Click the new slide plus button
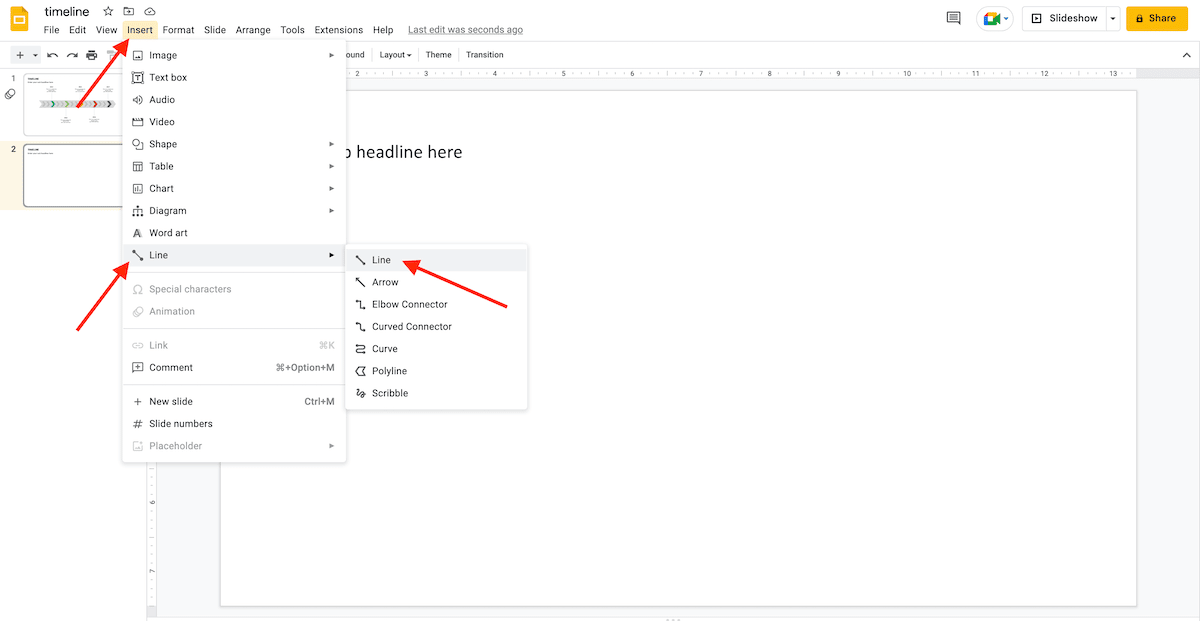The image size is (1200, 621). click(x=20, y=55)
